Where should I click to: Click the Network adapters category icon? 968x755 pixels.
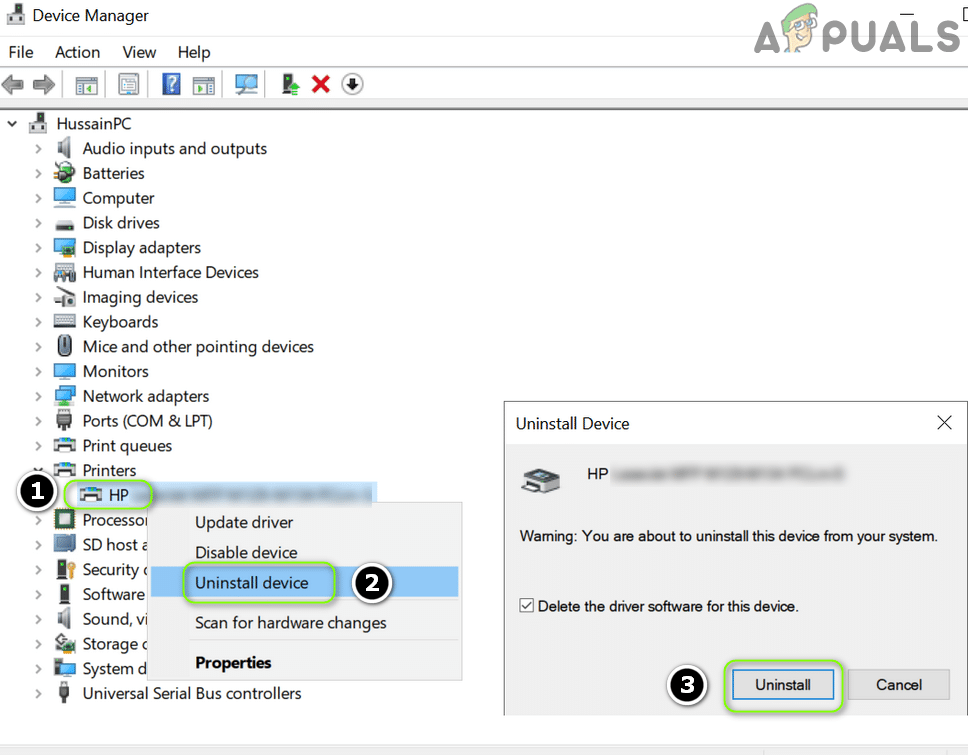(64, 396)
